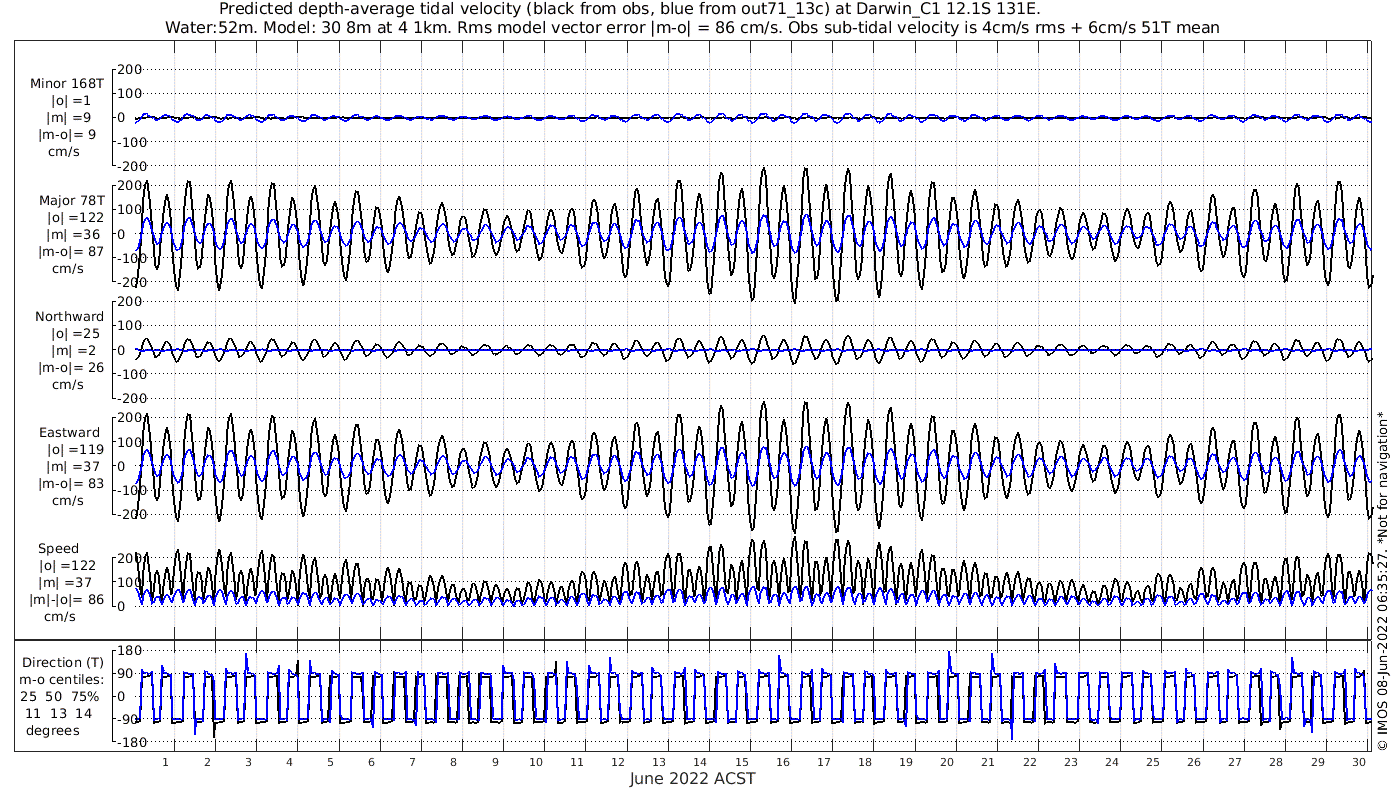The width and height of the screenshot is (1400, 800).
Task: Click the 'June 2022 ACST' axis title
Action: point(693,778)
